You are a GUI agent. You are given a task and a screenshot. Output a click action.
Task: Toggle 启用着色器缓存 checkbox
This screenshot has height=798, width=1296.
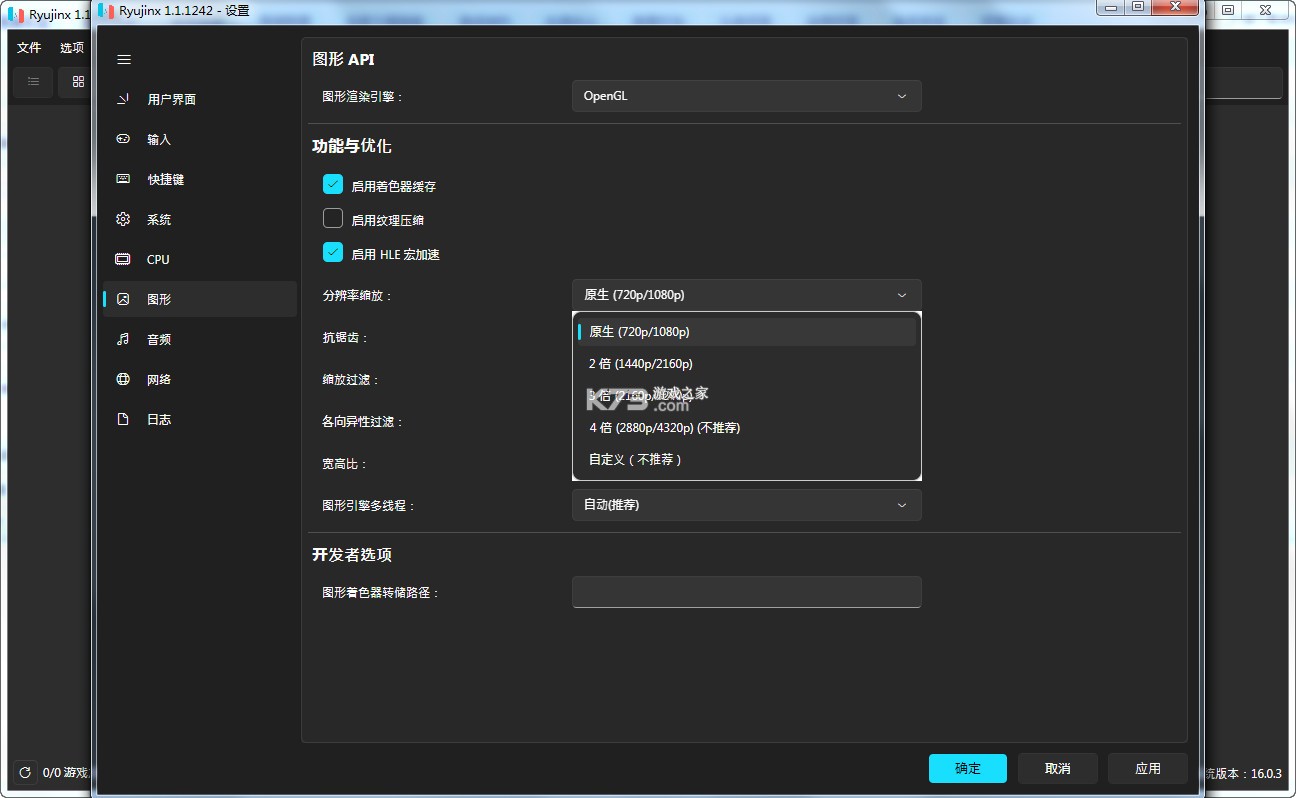point(333,185)
